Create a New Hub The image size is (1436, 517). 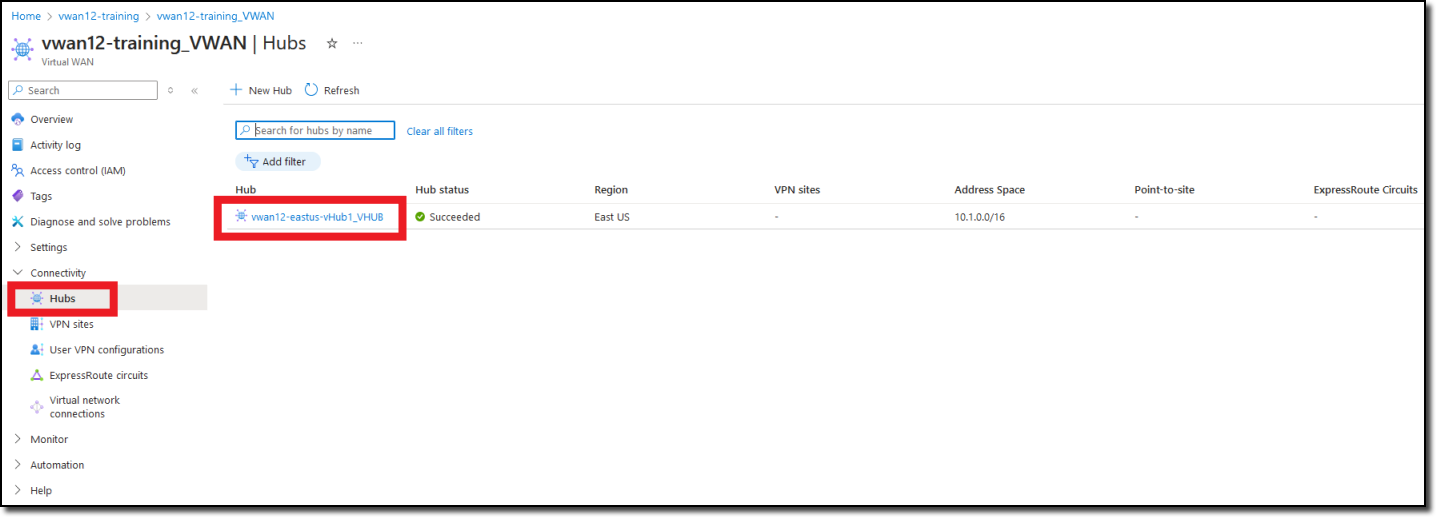coord(261,90)
